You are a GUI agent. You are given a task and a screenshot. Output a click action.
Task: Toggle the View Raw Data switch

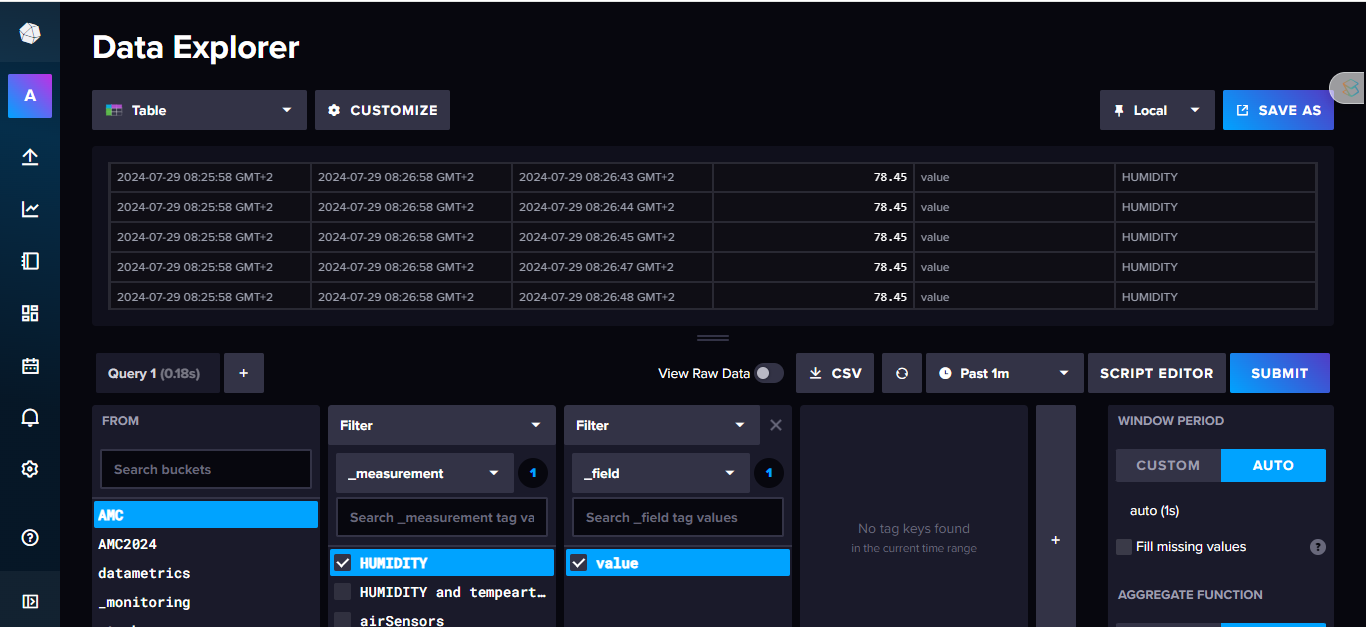pos(768,373)
